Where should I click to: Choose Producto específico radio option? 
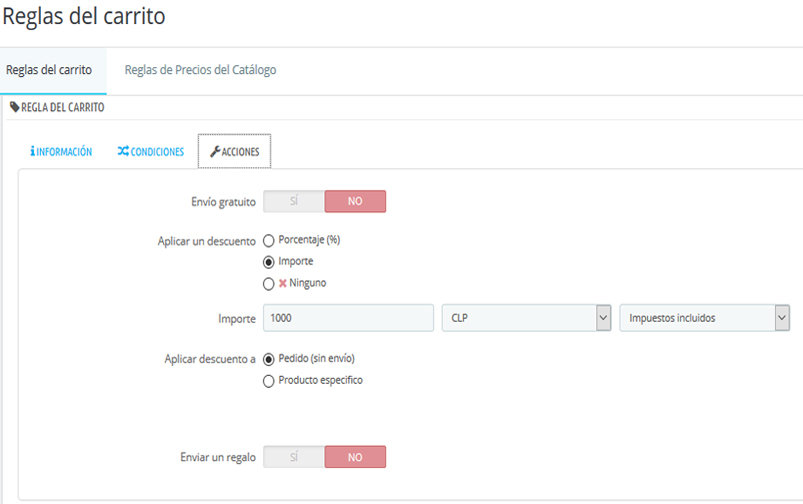pos(268,380)
